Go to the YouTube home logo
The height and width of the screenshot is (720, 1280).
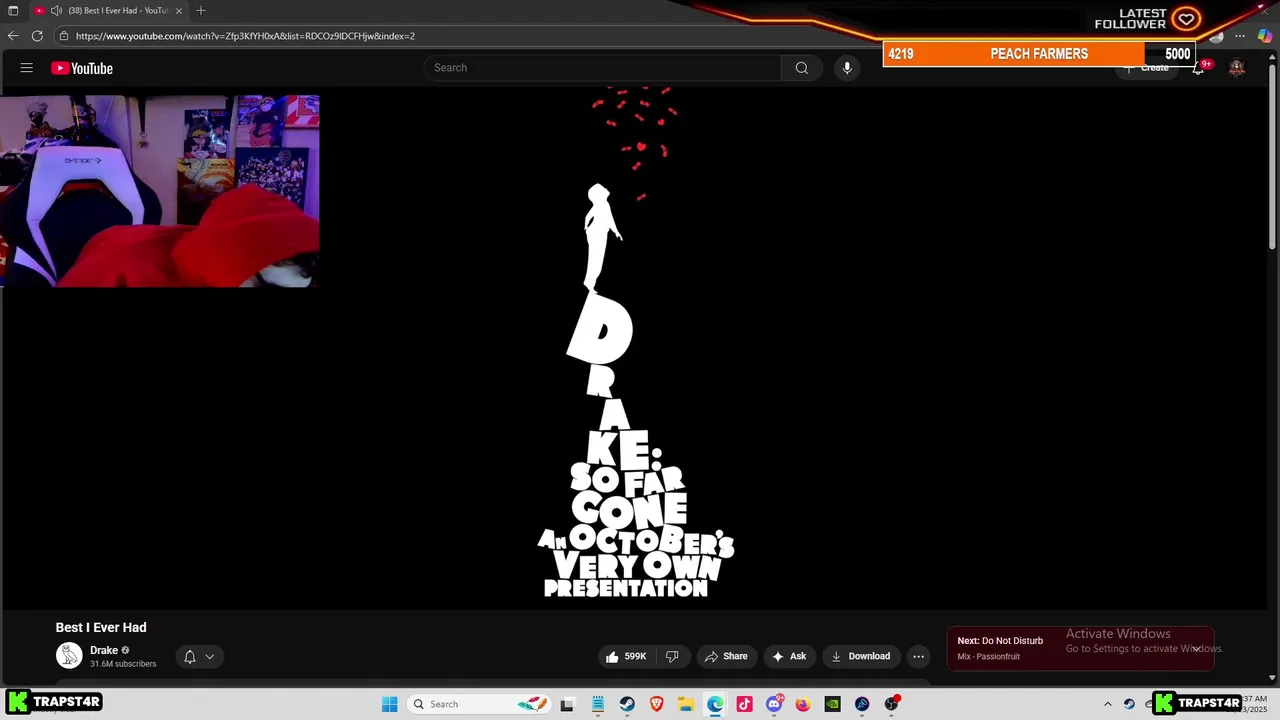coord(82,68)
